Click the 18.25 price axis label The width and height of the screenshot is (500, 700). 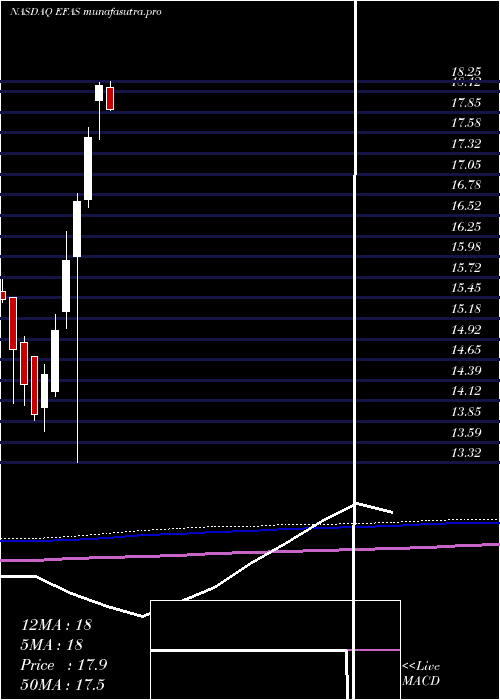tap(466, 71)
